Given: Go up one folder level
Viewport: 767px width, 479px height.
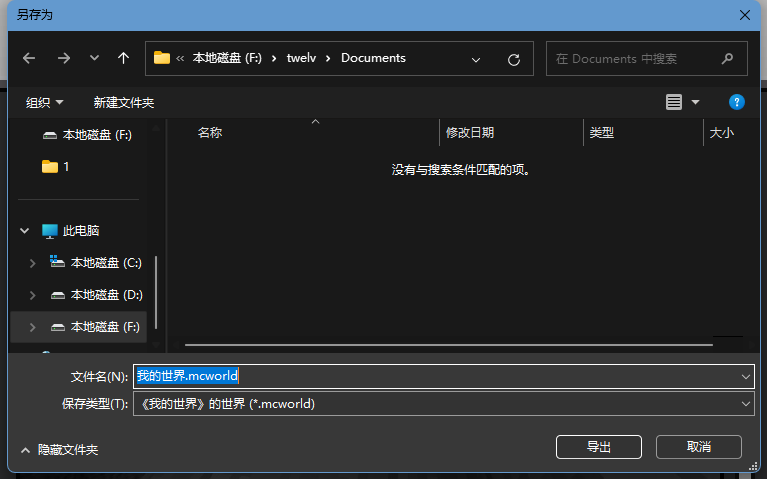Looking at the screenshot, I should pyautogui.click(x=123, y=59).
